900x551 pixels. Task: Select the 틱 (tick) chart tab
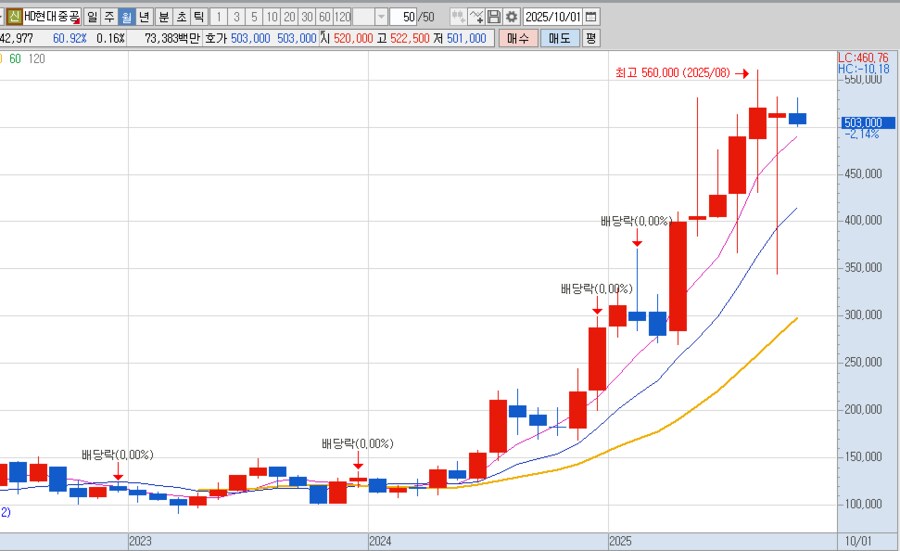198,17
